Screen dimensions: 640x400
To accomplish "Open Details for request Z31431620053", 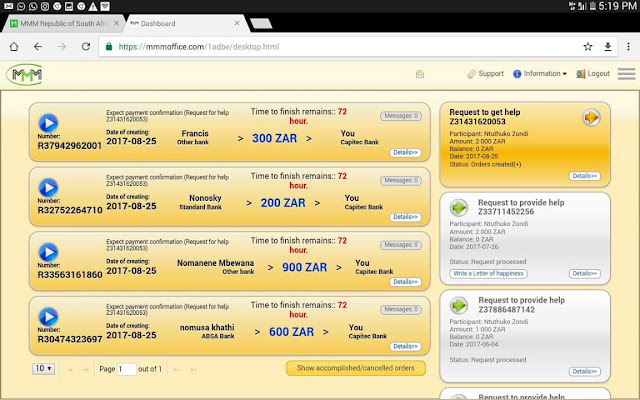I will click(x=584, y=176).
